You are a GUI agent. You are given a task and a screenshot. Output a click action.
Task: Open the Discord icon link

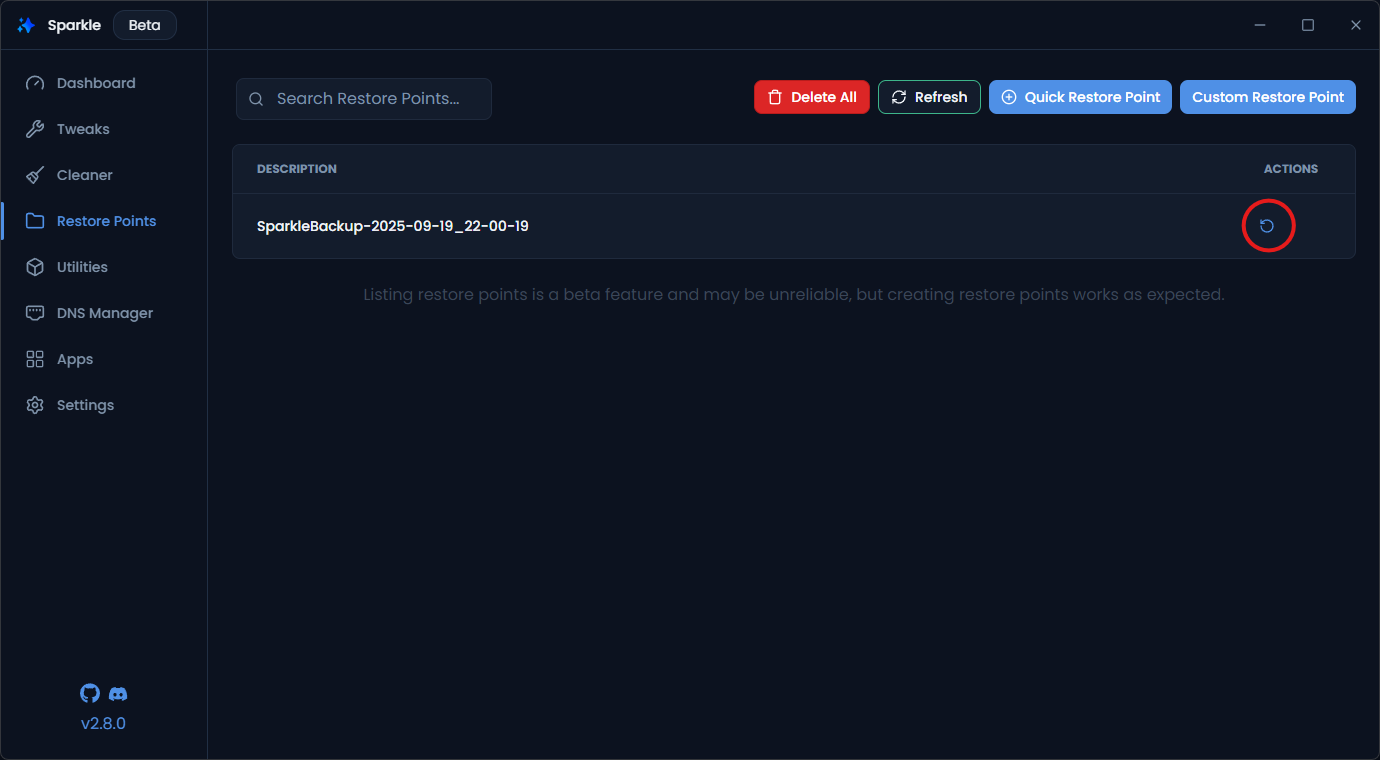[118, 693]
